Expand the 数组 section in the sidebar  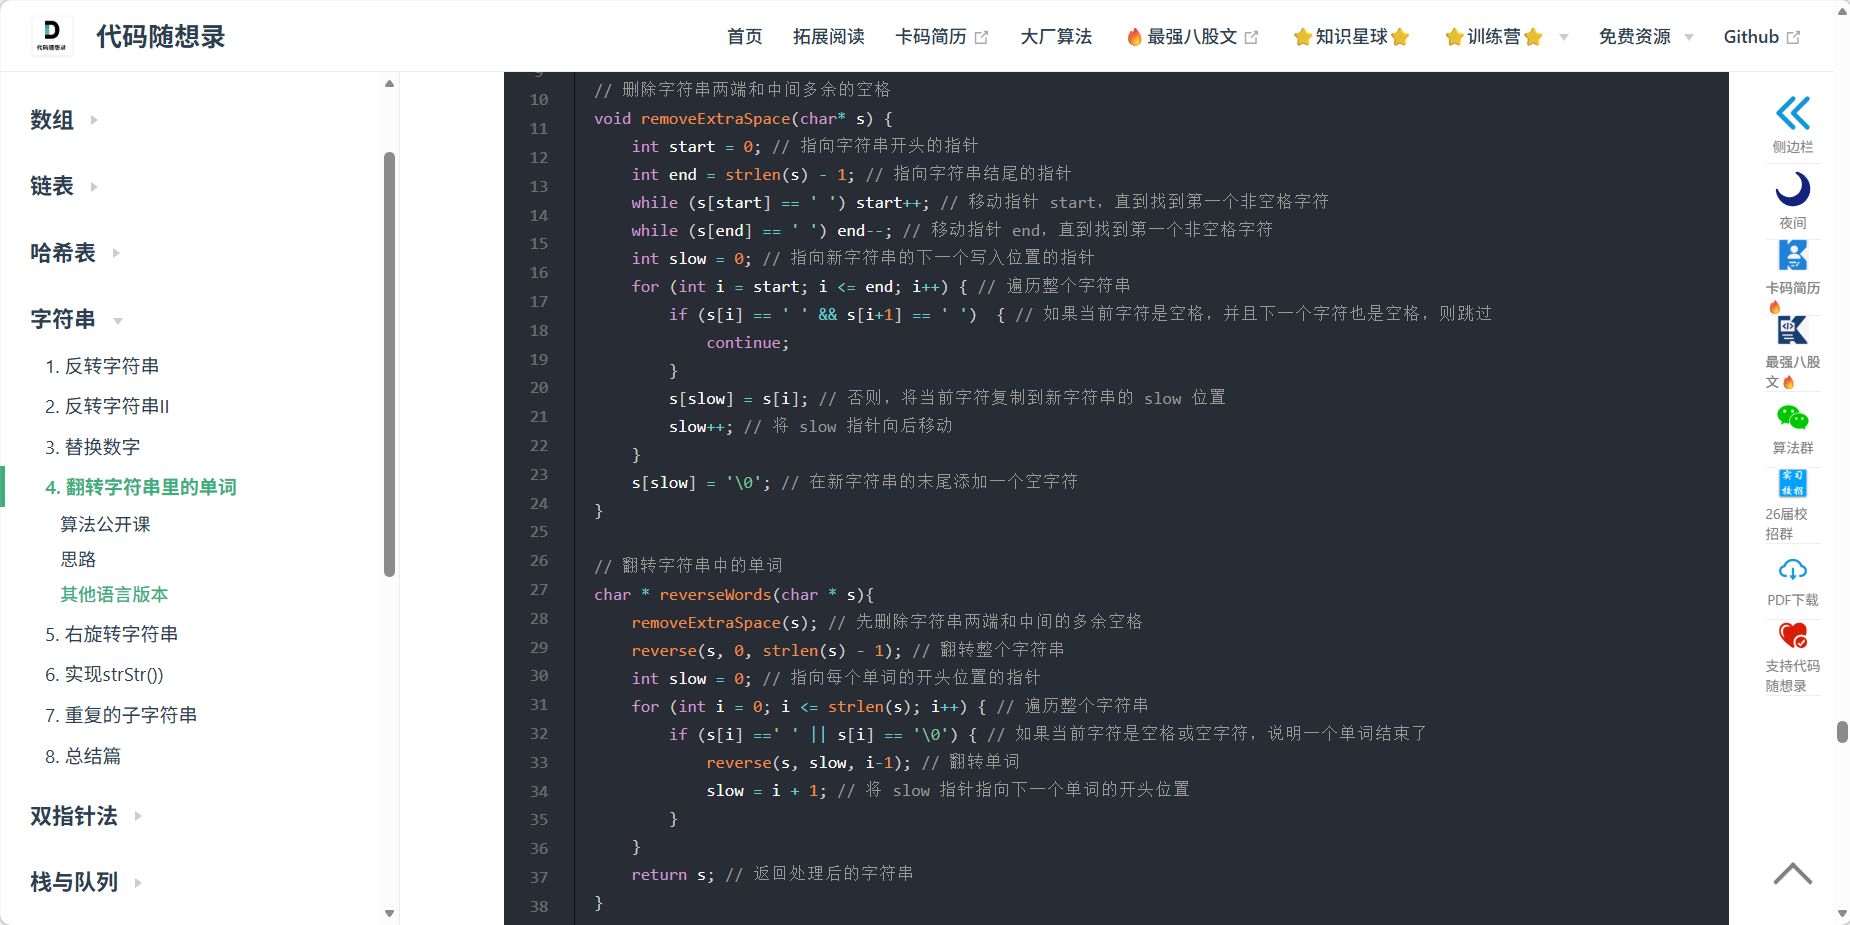pos(94,120)
